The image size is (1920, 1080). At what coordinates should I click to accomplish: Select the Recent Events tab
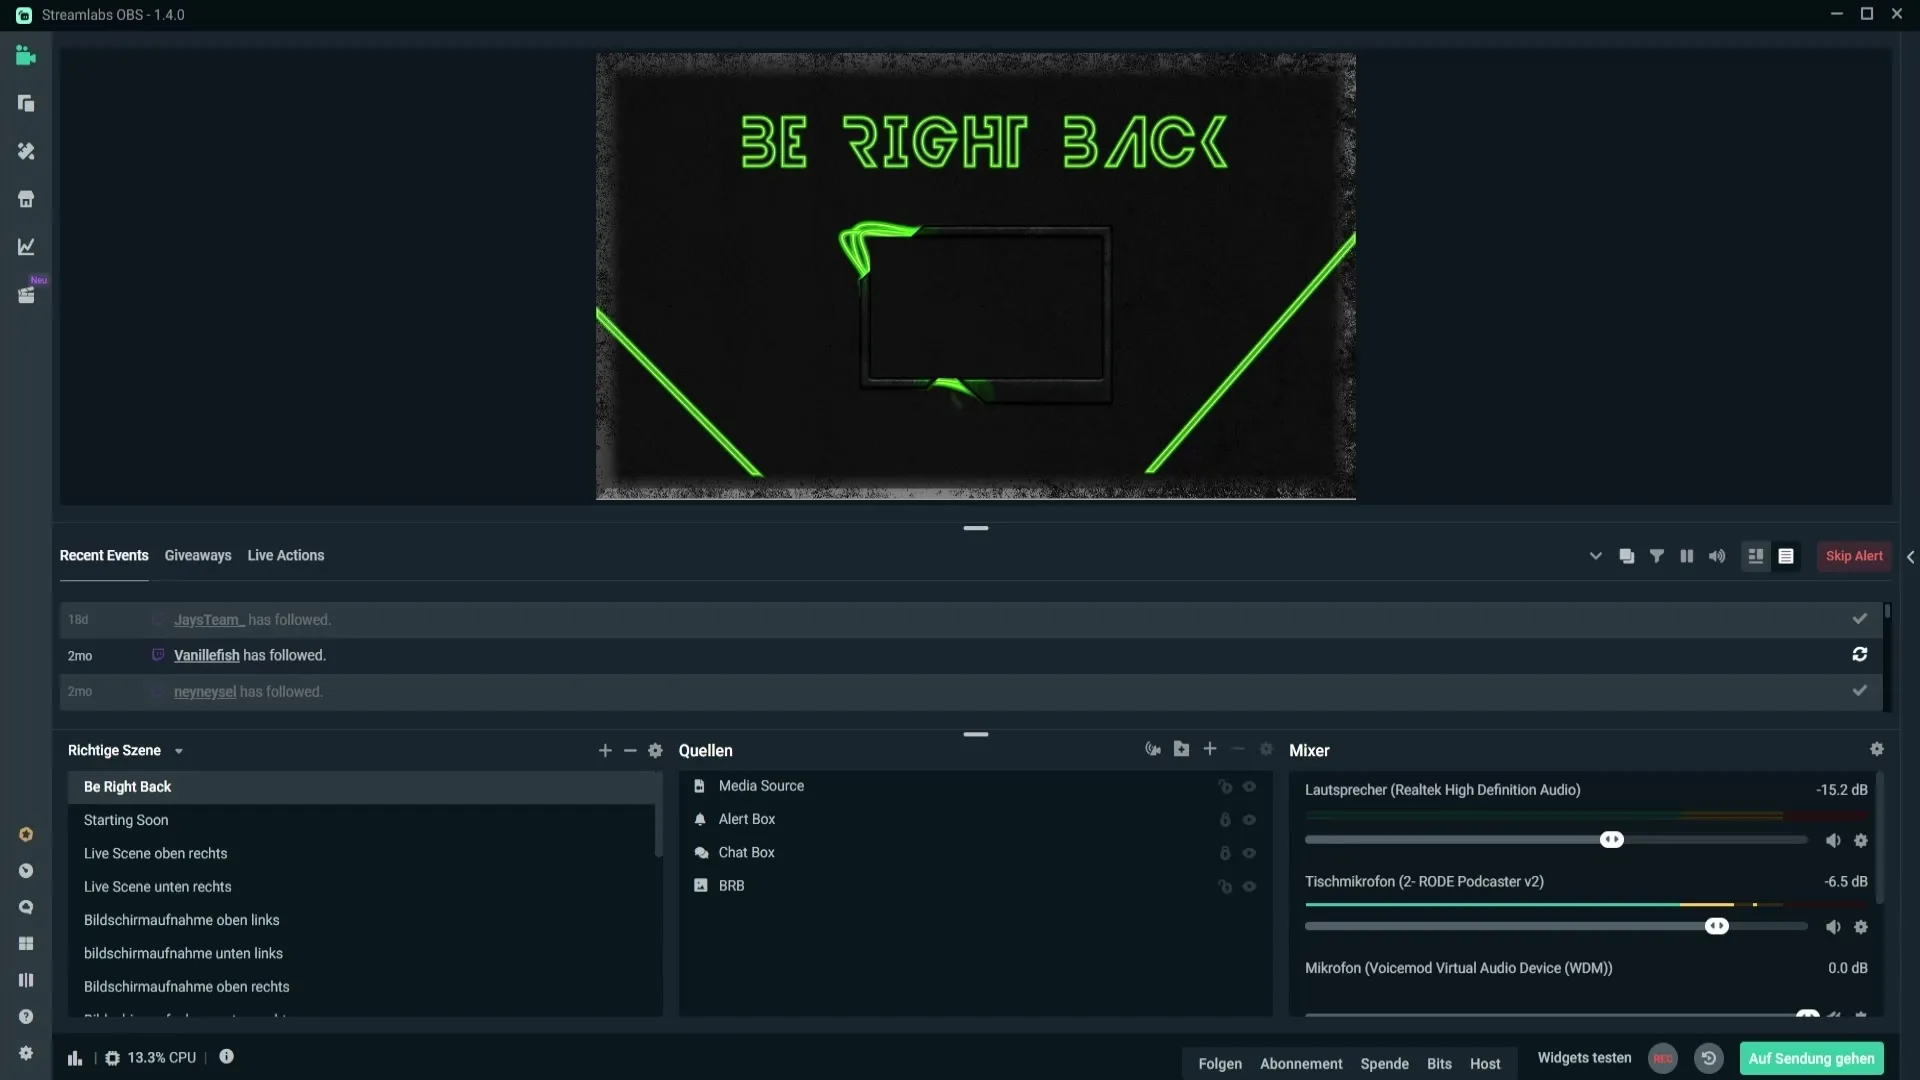pyautogui.click(x=103, y=554)
